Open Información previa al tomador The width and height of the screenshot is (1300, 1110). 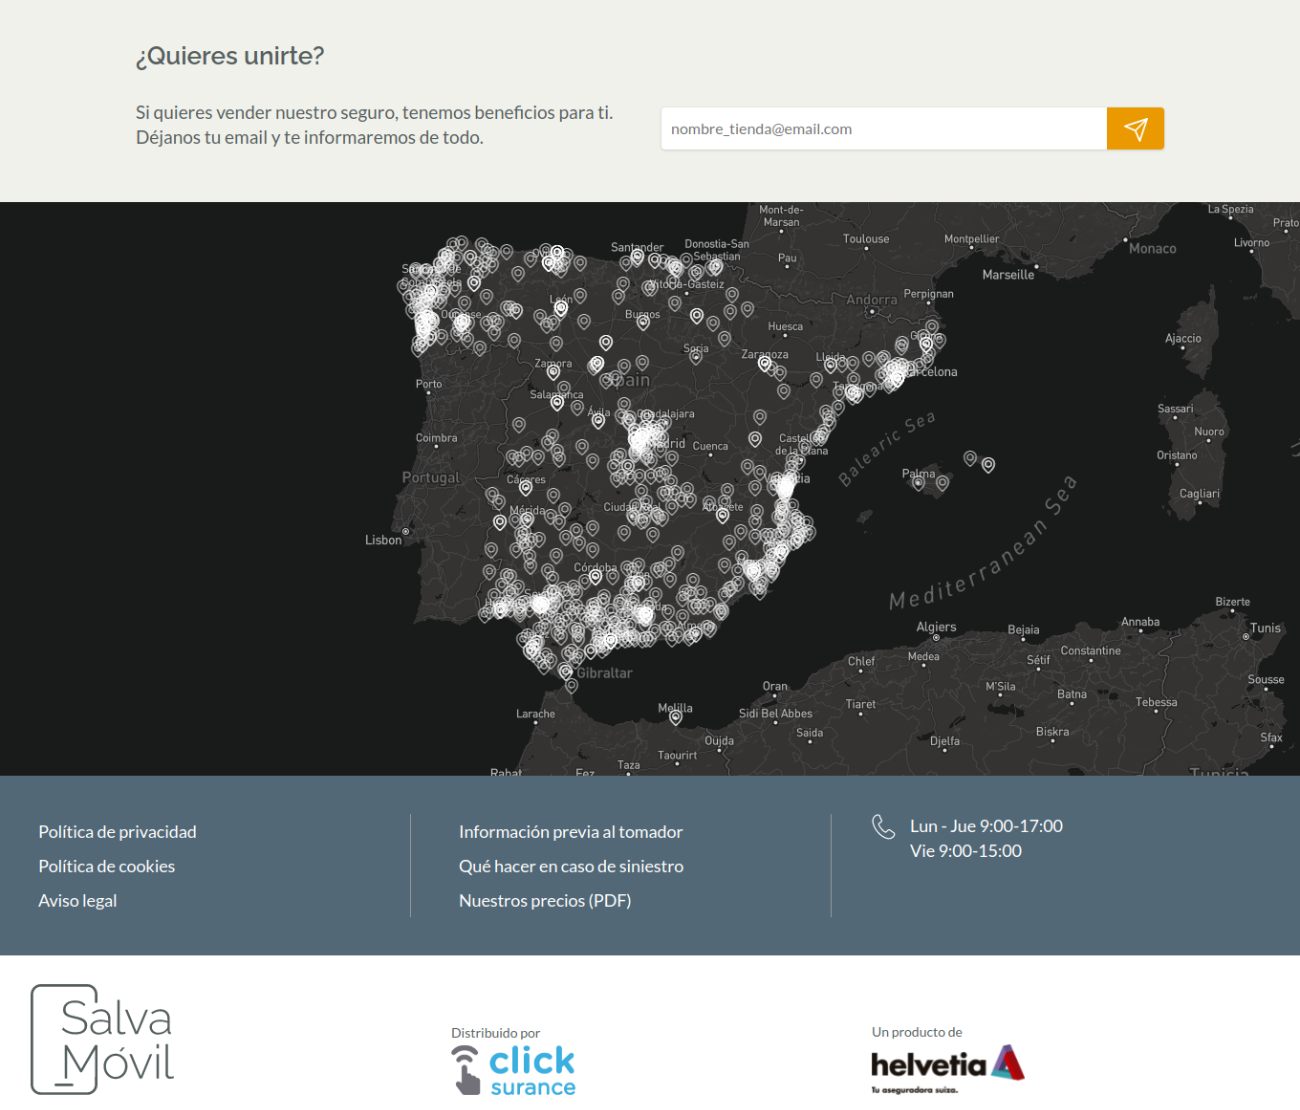click(x=570, y=832)
